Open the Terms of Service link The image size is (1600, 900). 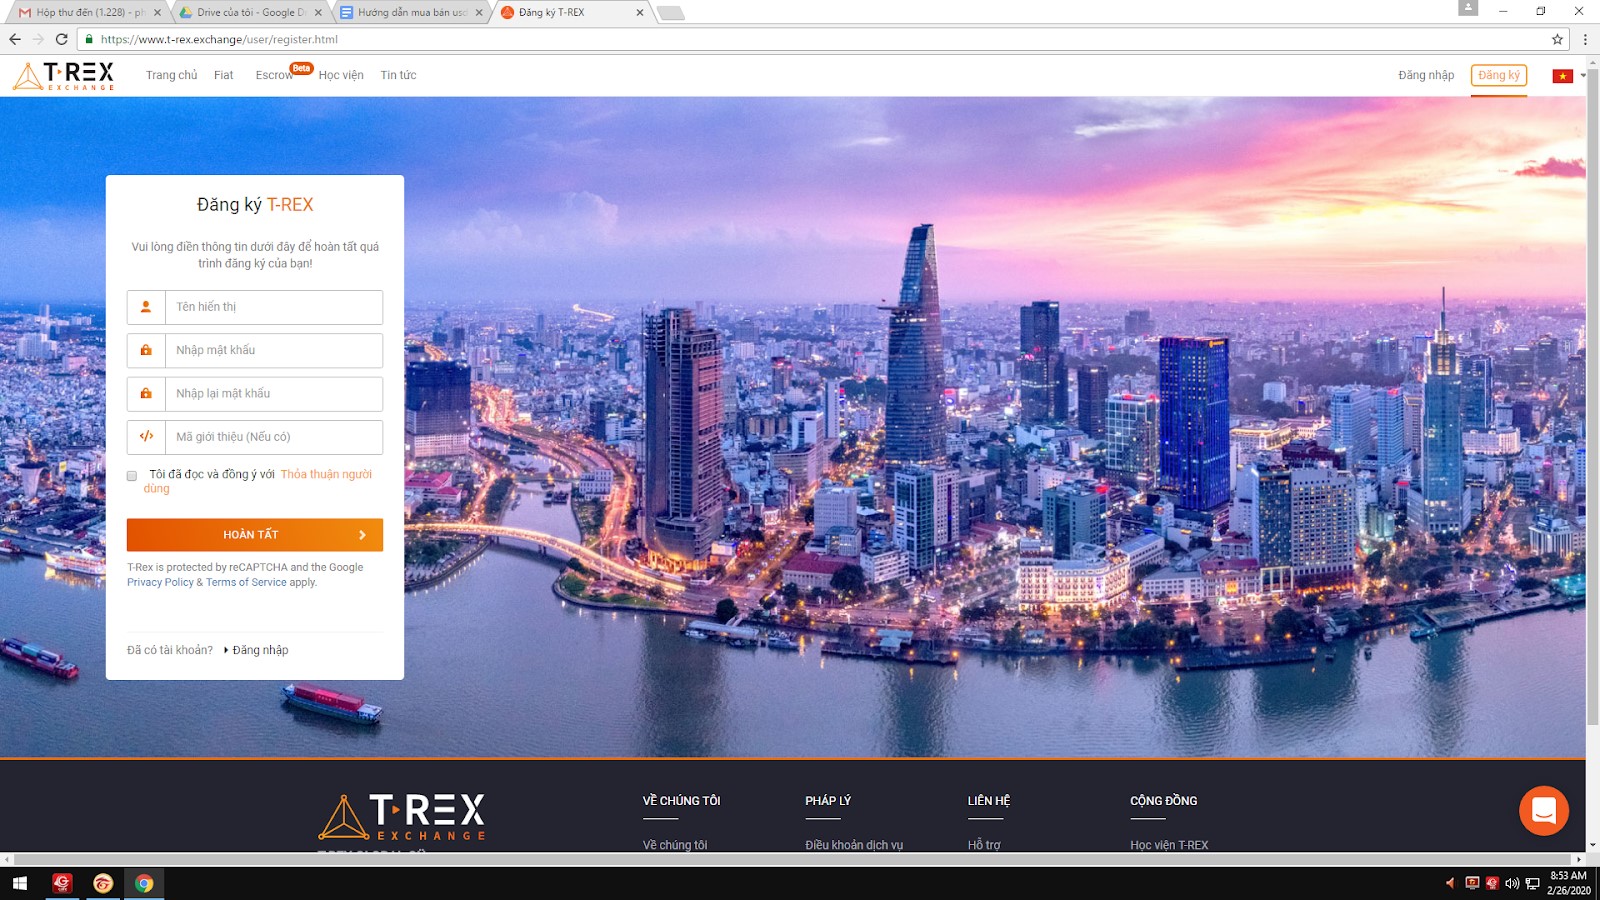coord(246,582)
